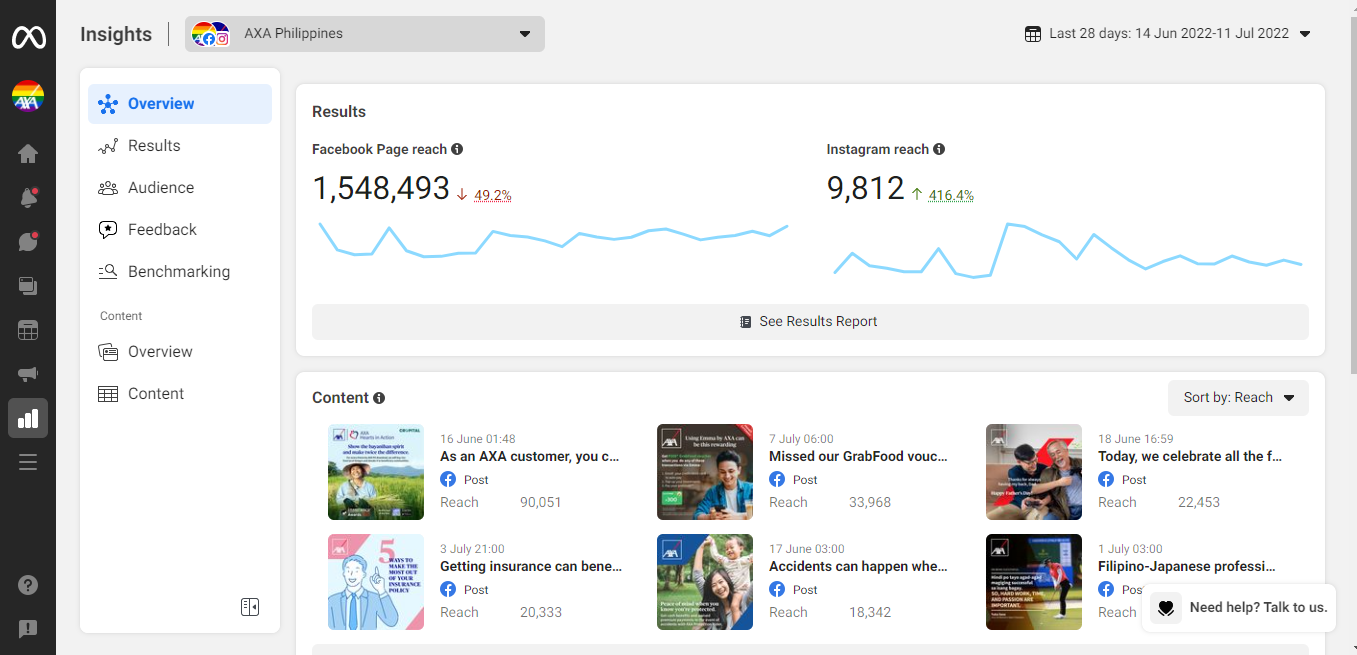Open AXA Philippines account dropdown
1357x655 pixels.
point(365,34)
